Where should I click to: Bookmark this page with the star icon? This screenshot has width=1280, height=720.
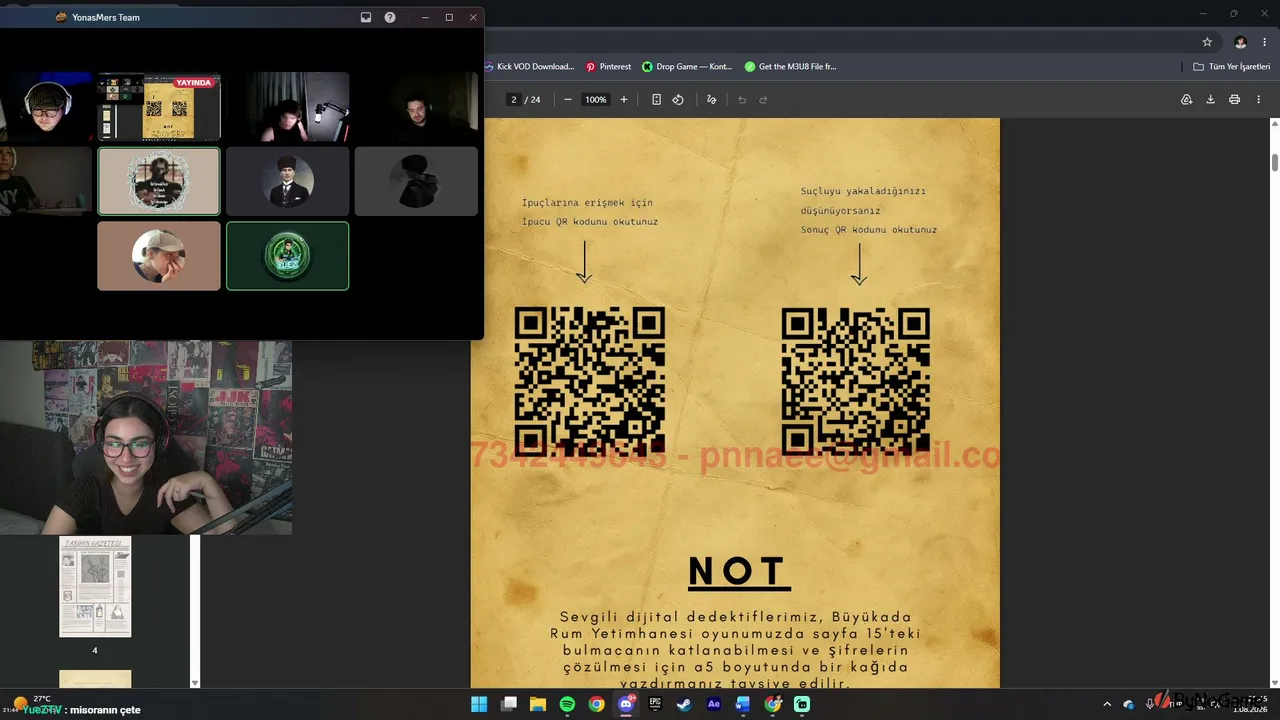(x=1207, y=42)
